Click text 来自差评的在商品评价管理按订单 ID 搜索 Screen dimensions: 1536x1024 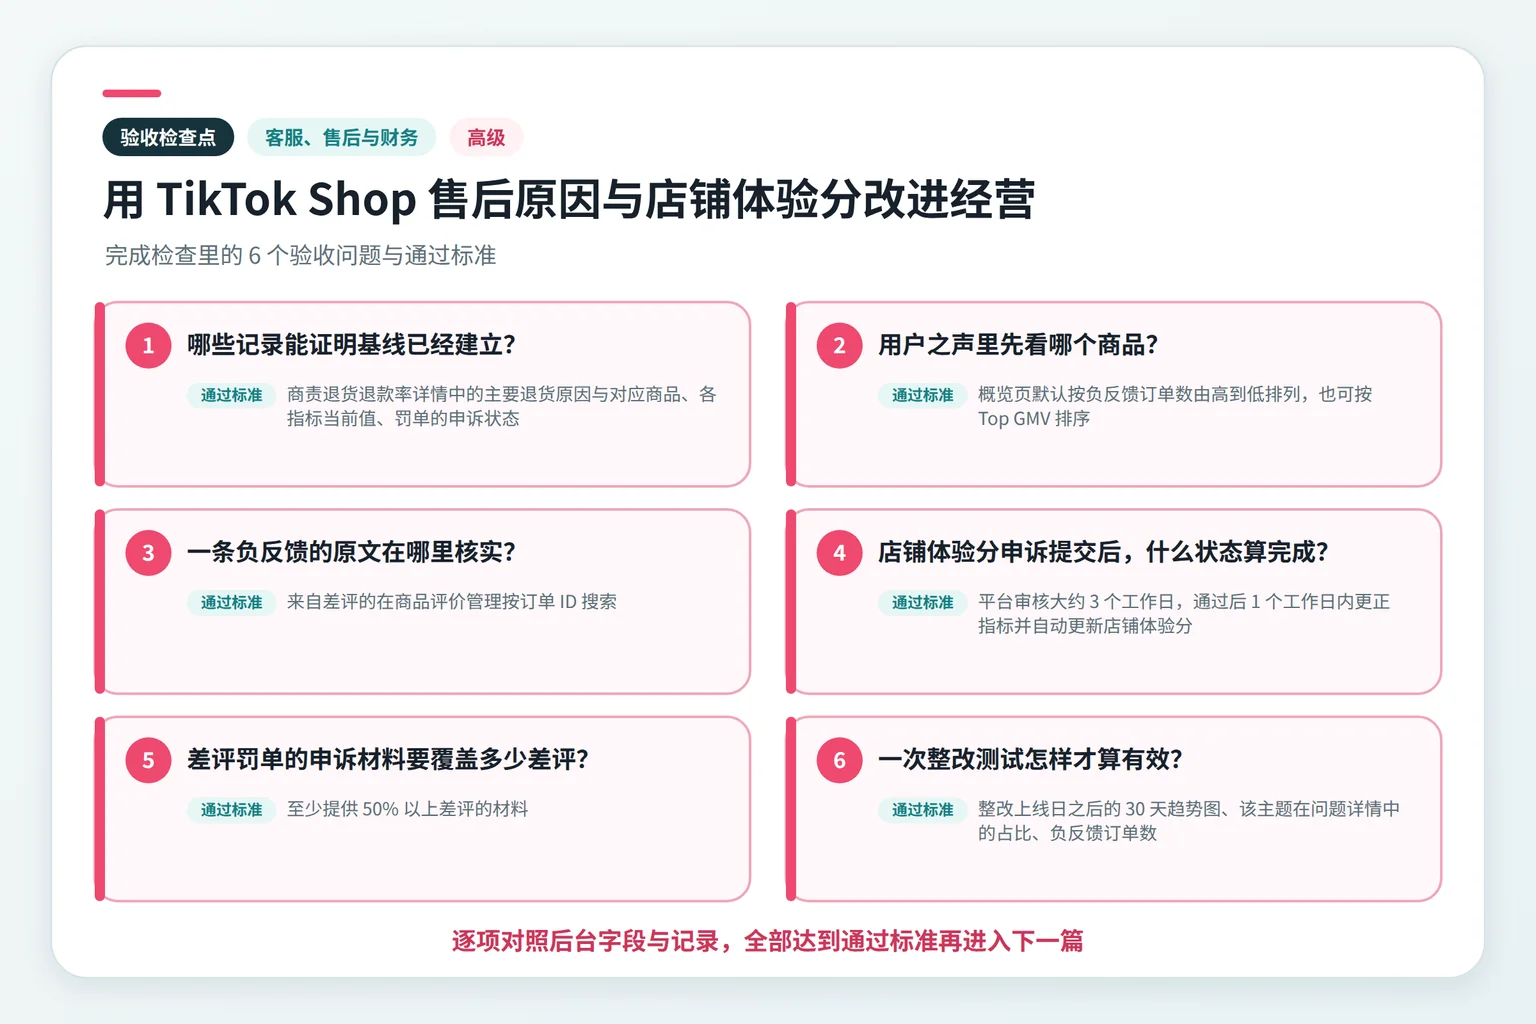coord(452,602)
